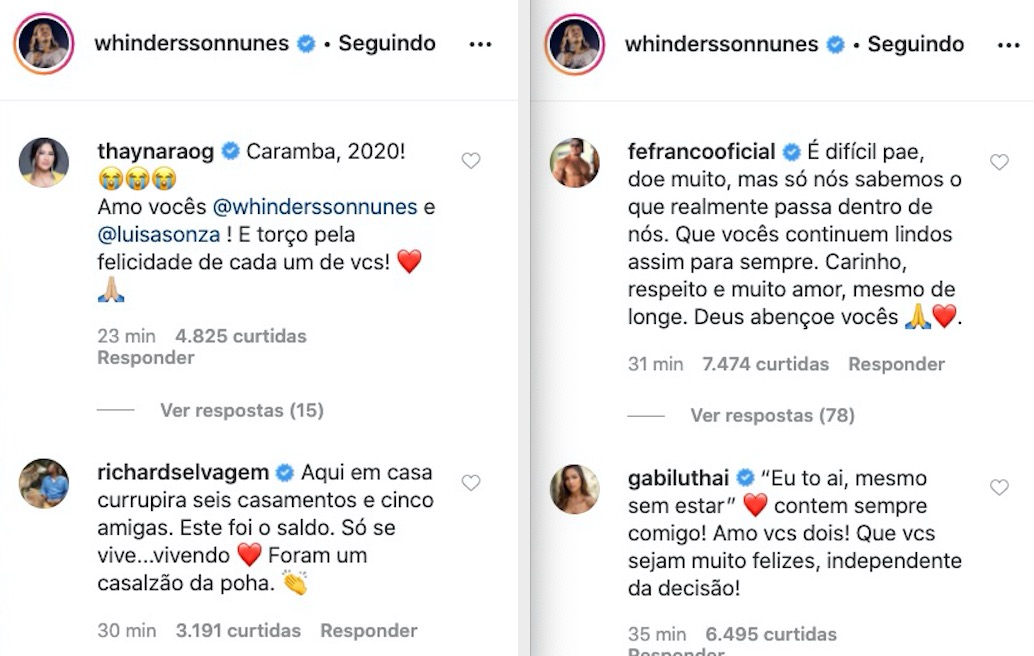The height and width of the screenshot is (656, 1034).
Task: Open whinderssonnunes story avatar on right
Action: tap(575, 45)
